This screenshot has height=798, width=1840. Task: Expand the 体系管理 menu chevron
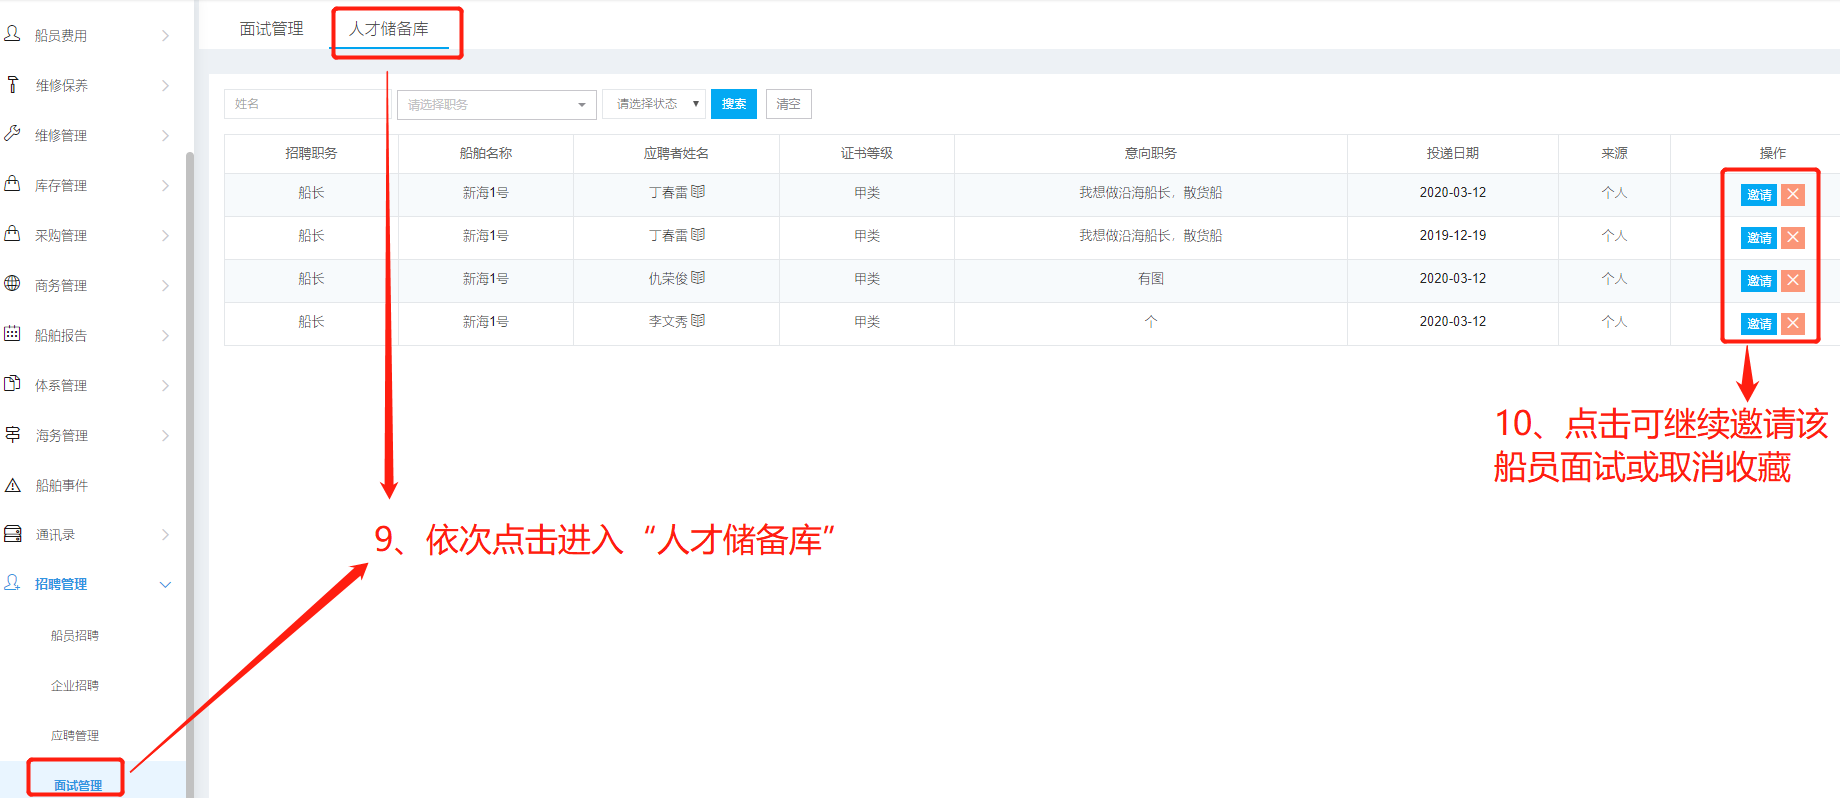coord(166,385)
